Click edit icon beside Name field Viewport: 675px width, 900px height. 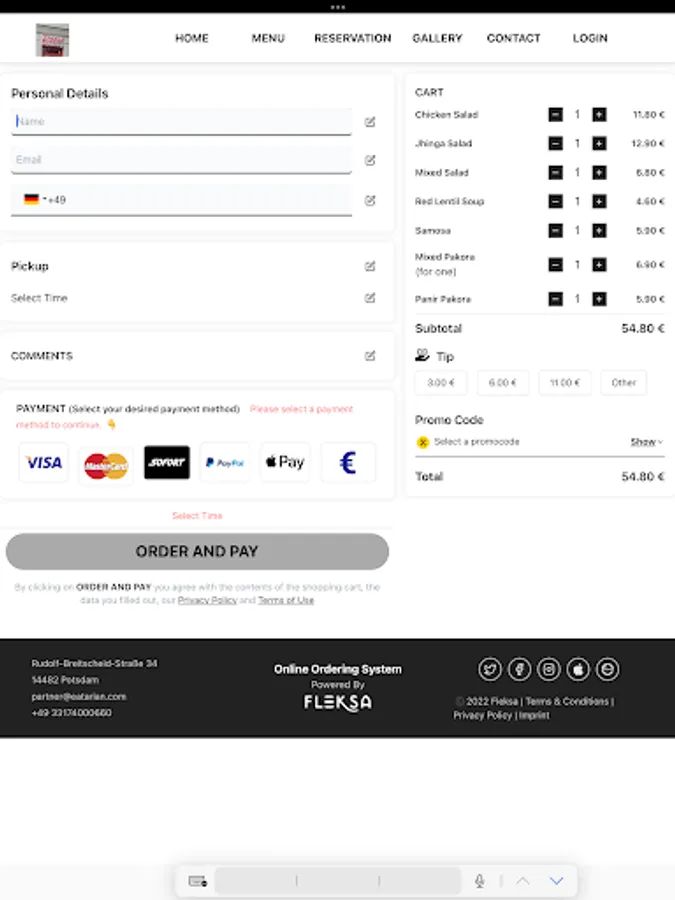[370, 122]
